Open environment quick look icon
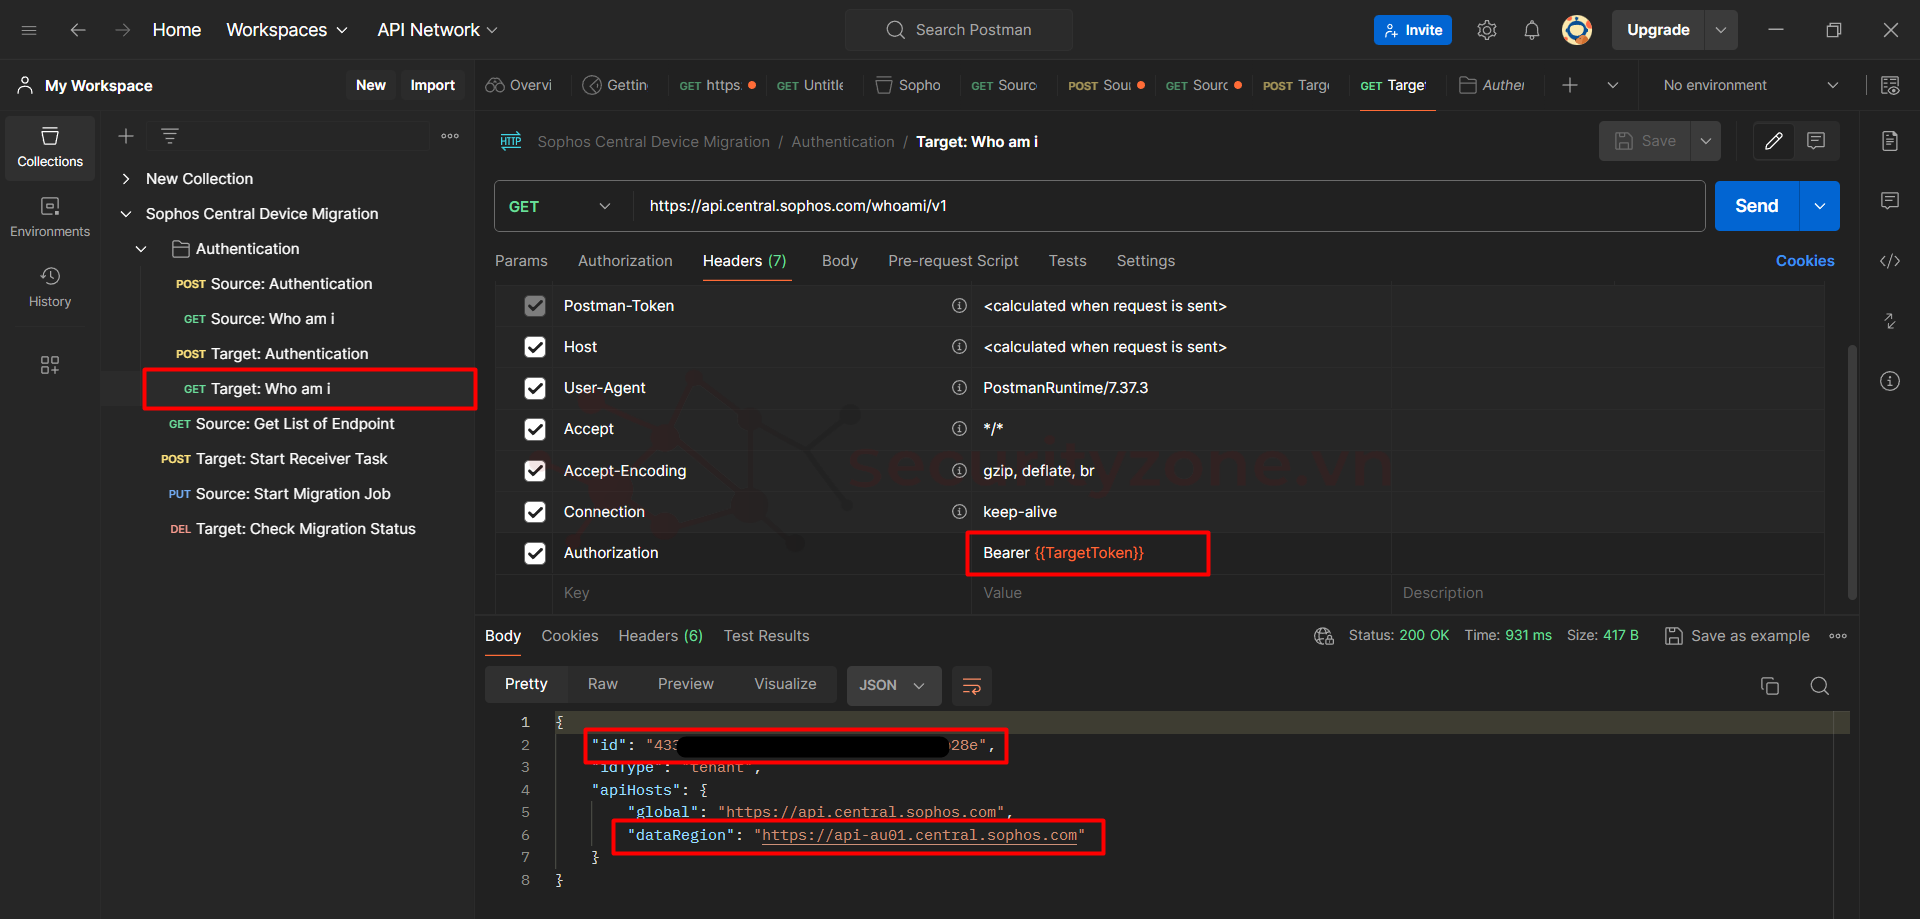The height and width of the screenshot is (919, 1920). pyautogui.click(x=1890, y=85)
